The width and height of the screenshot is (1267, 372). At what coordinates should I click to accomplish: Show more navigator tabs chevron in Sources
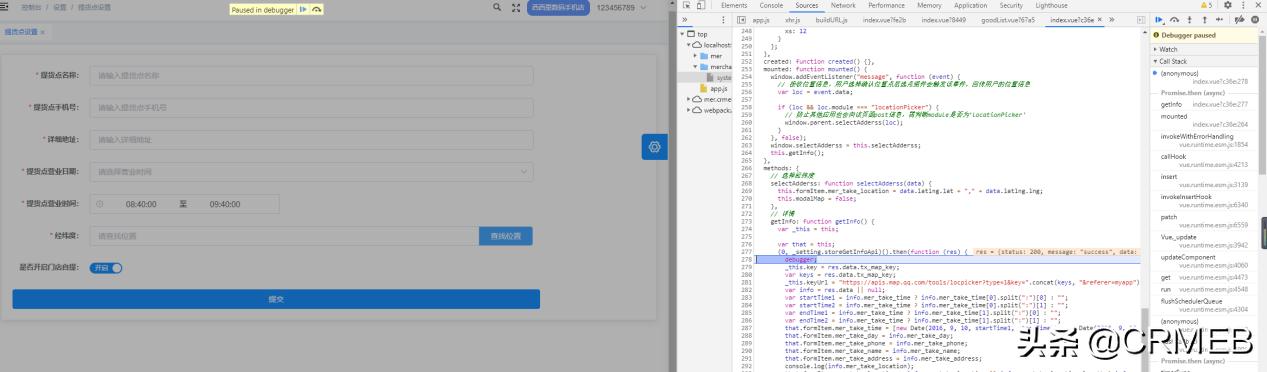[686, 20]
